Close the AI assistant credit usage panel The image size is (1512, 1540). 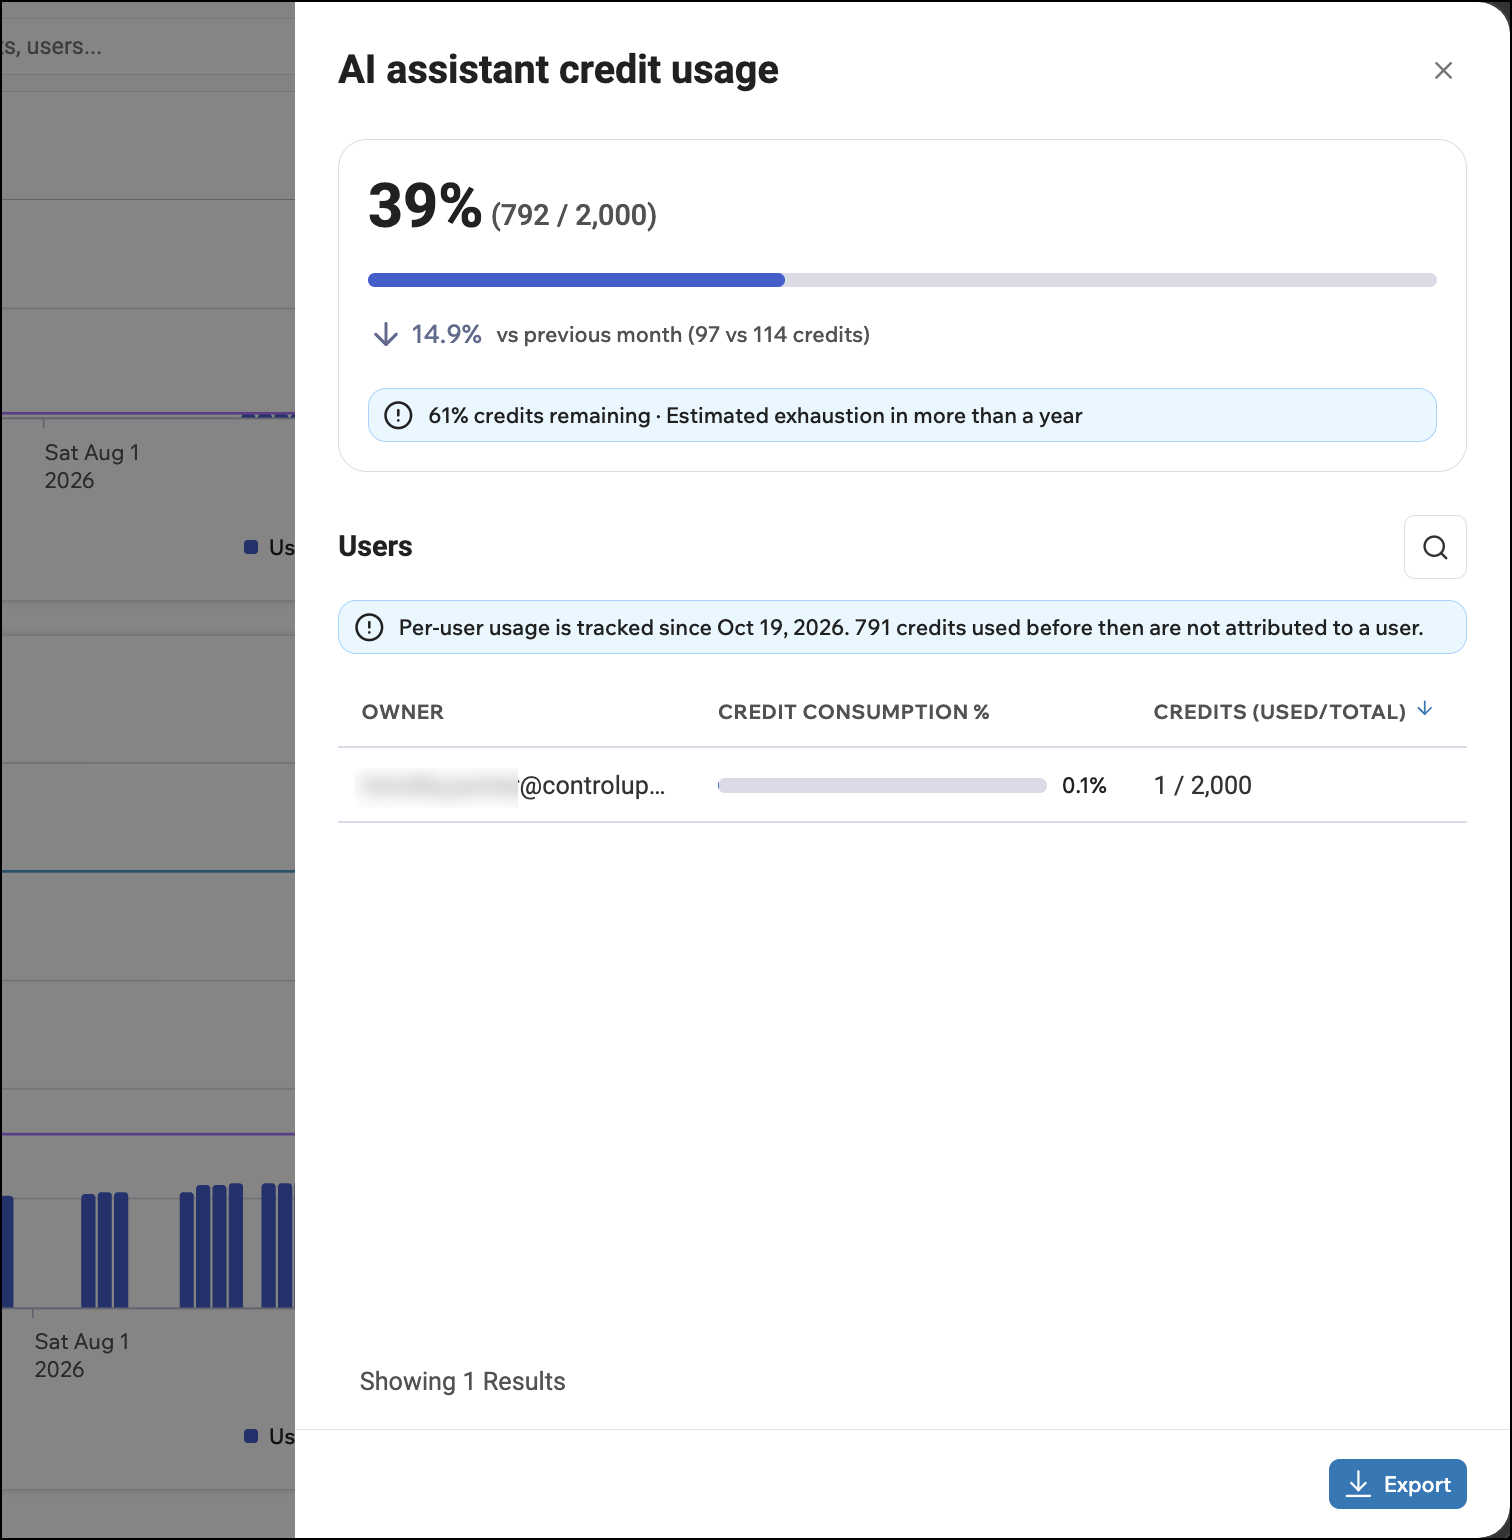tap(1443, 70)
